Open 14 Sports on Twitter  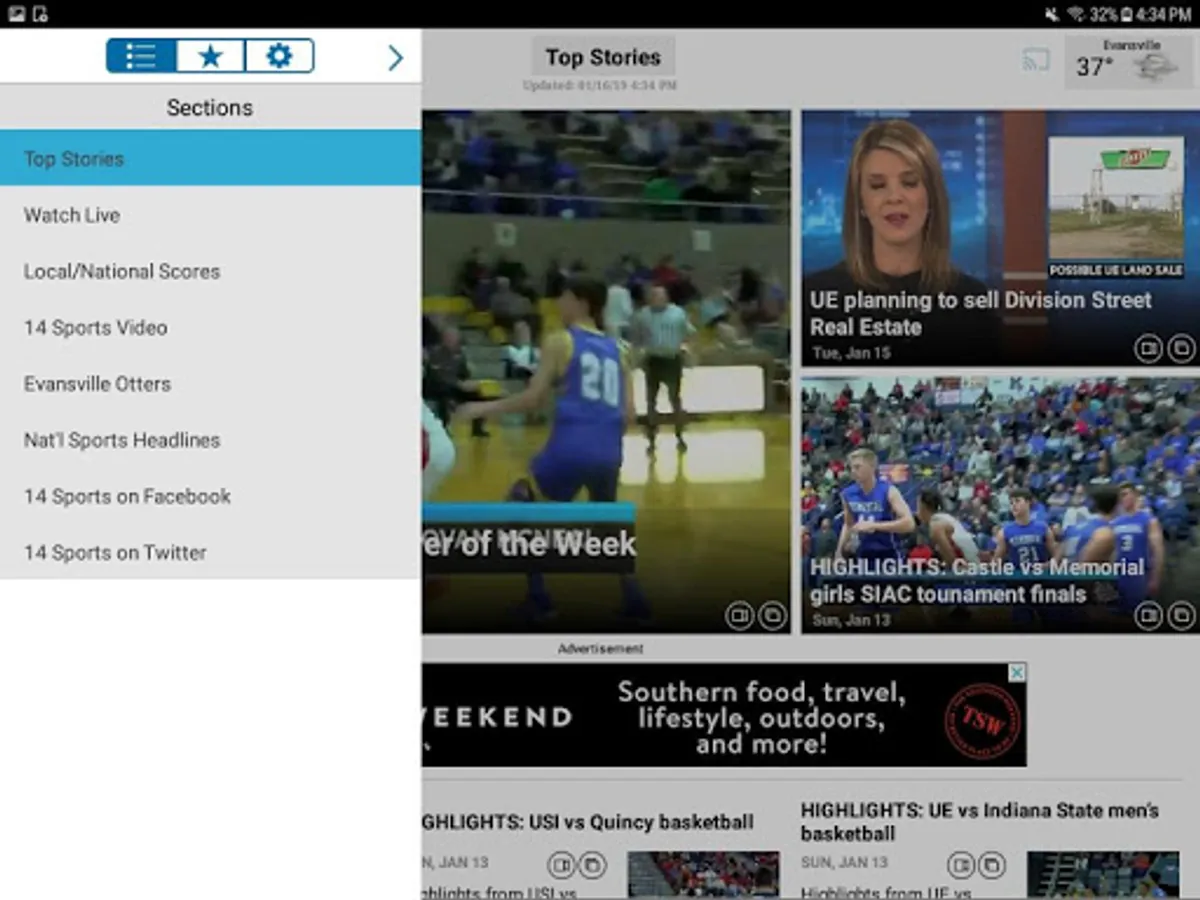(x=210, y=552)
